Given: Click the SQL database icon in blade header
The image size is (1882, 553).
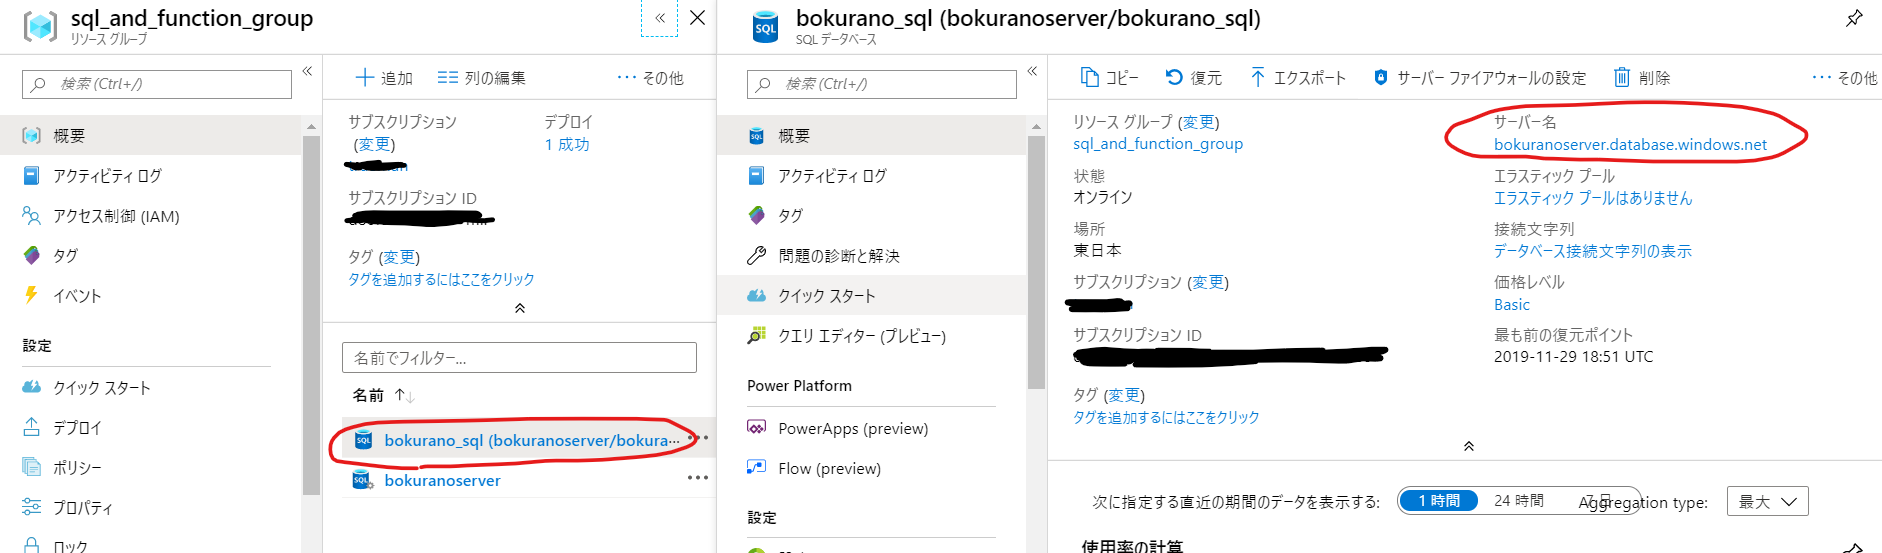Looking at the screenshot, I should tap(765, 27).
